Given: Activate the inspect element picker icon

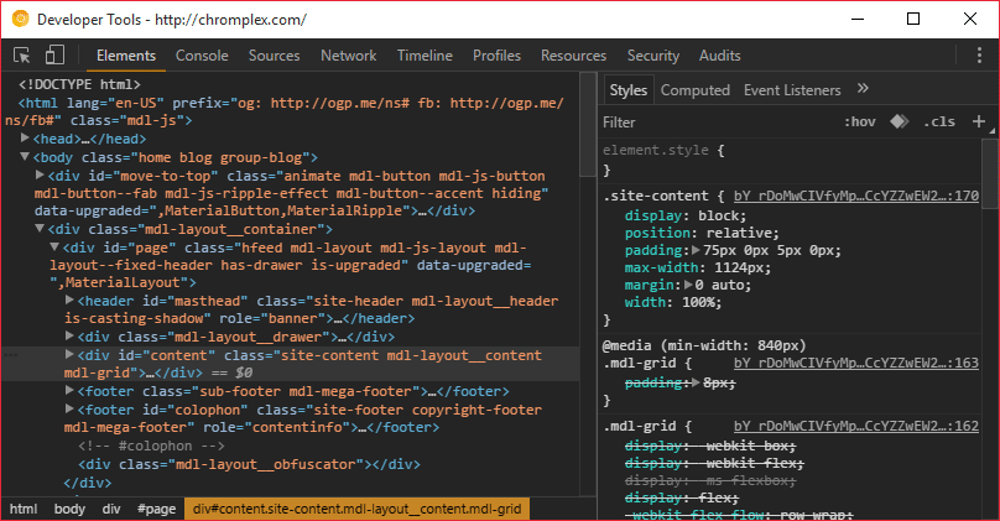Looking at the screenshot, I should pos(22,55).
